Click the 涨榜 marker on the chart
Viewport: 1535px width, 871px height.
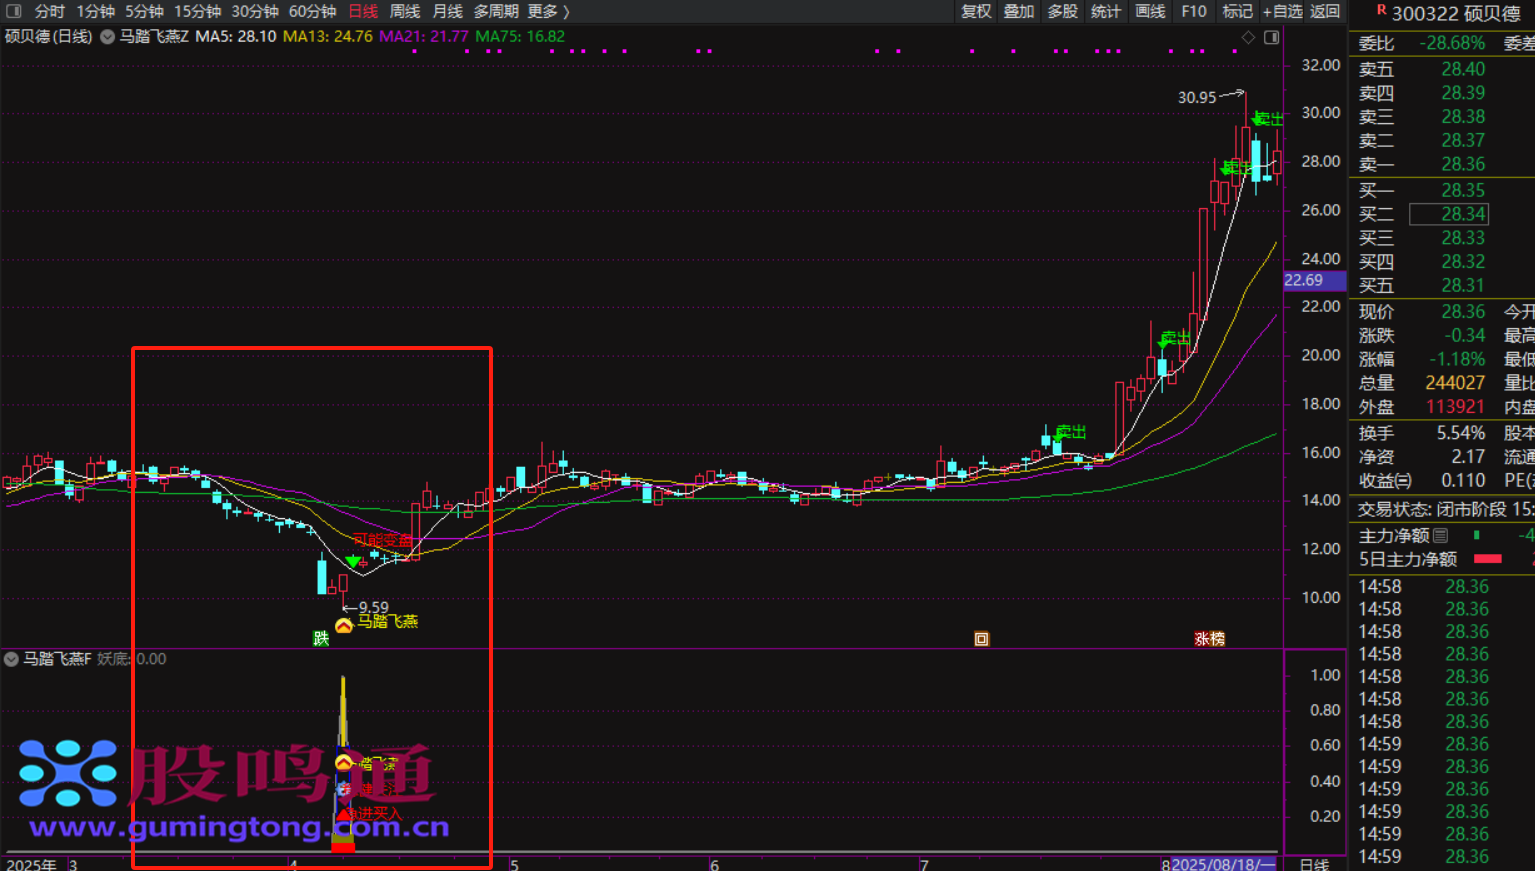coord(1209,638)
